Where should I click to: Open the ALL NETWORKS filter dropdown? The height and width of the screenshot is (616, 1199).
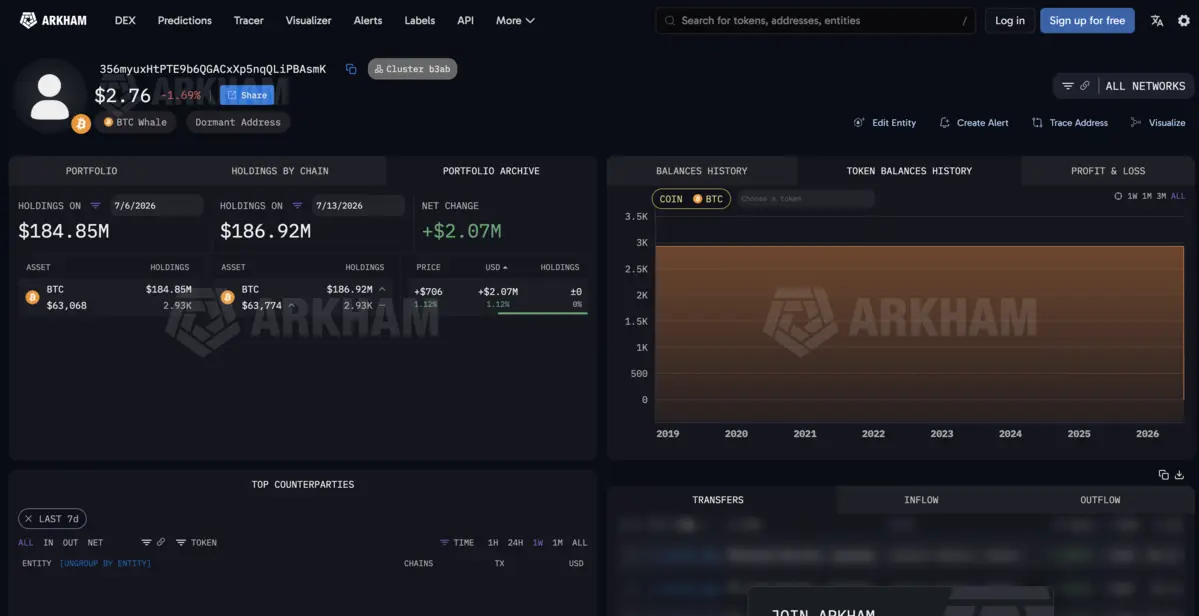point(1123,86)
